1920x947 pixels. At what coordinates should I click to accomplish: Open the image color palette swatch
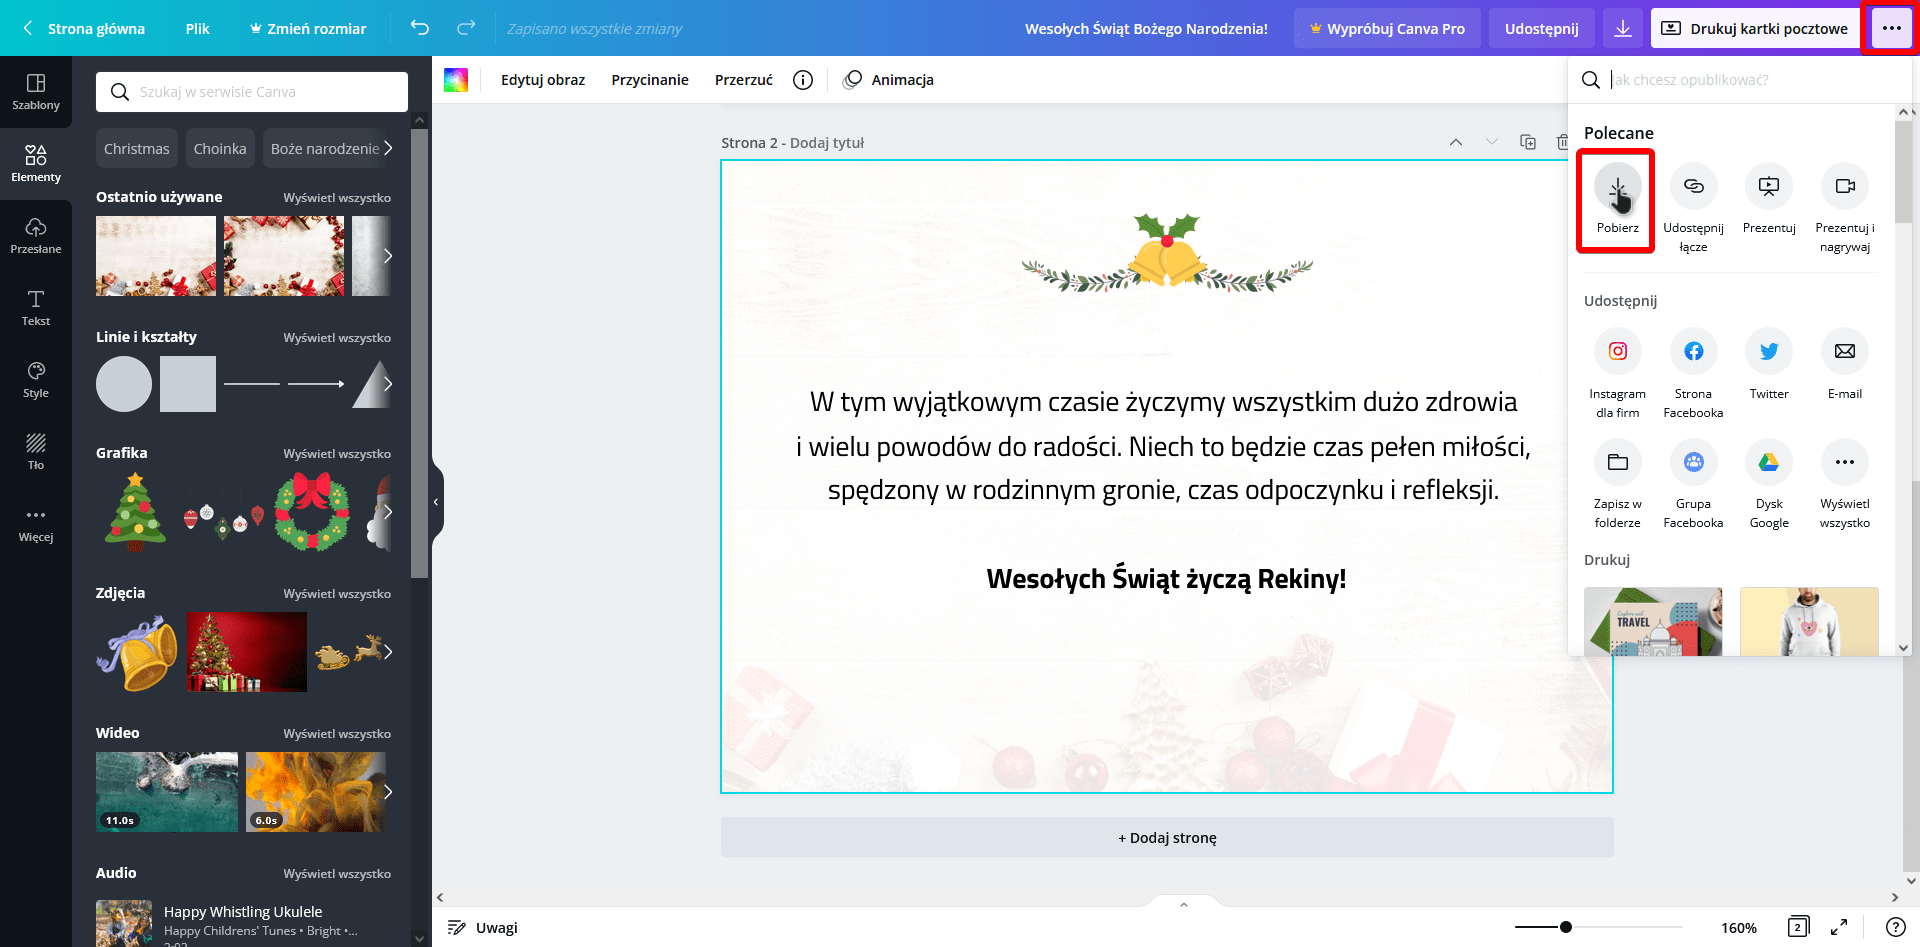tap(456, 80)
